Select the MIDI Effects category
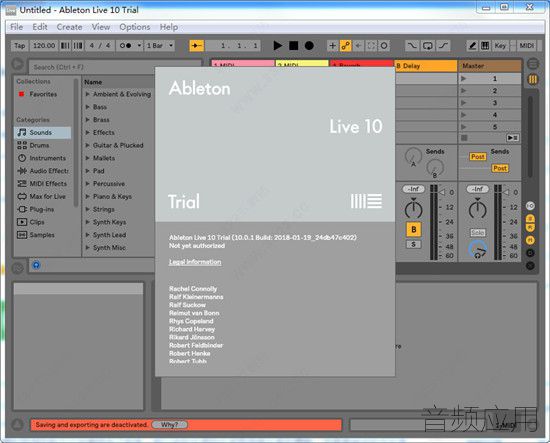The height and width of the screenshot is (443, 550). [x=42, y=183]
